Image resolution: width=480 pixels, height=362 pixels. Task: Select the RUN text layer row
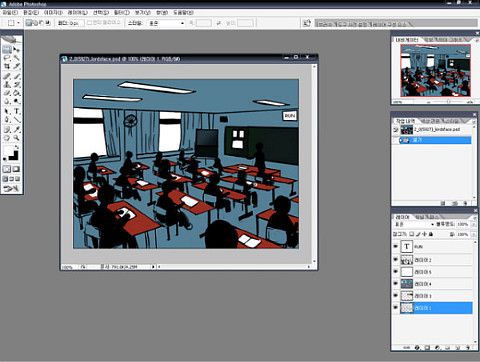coord(436,247)
